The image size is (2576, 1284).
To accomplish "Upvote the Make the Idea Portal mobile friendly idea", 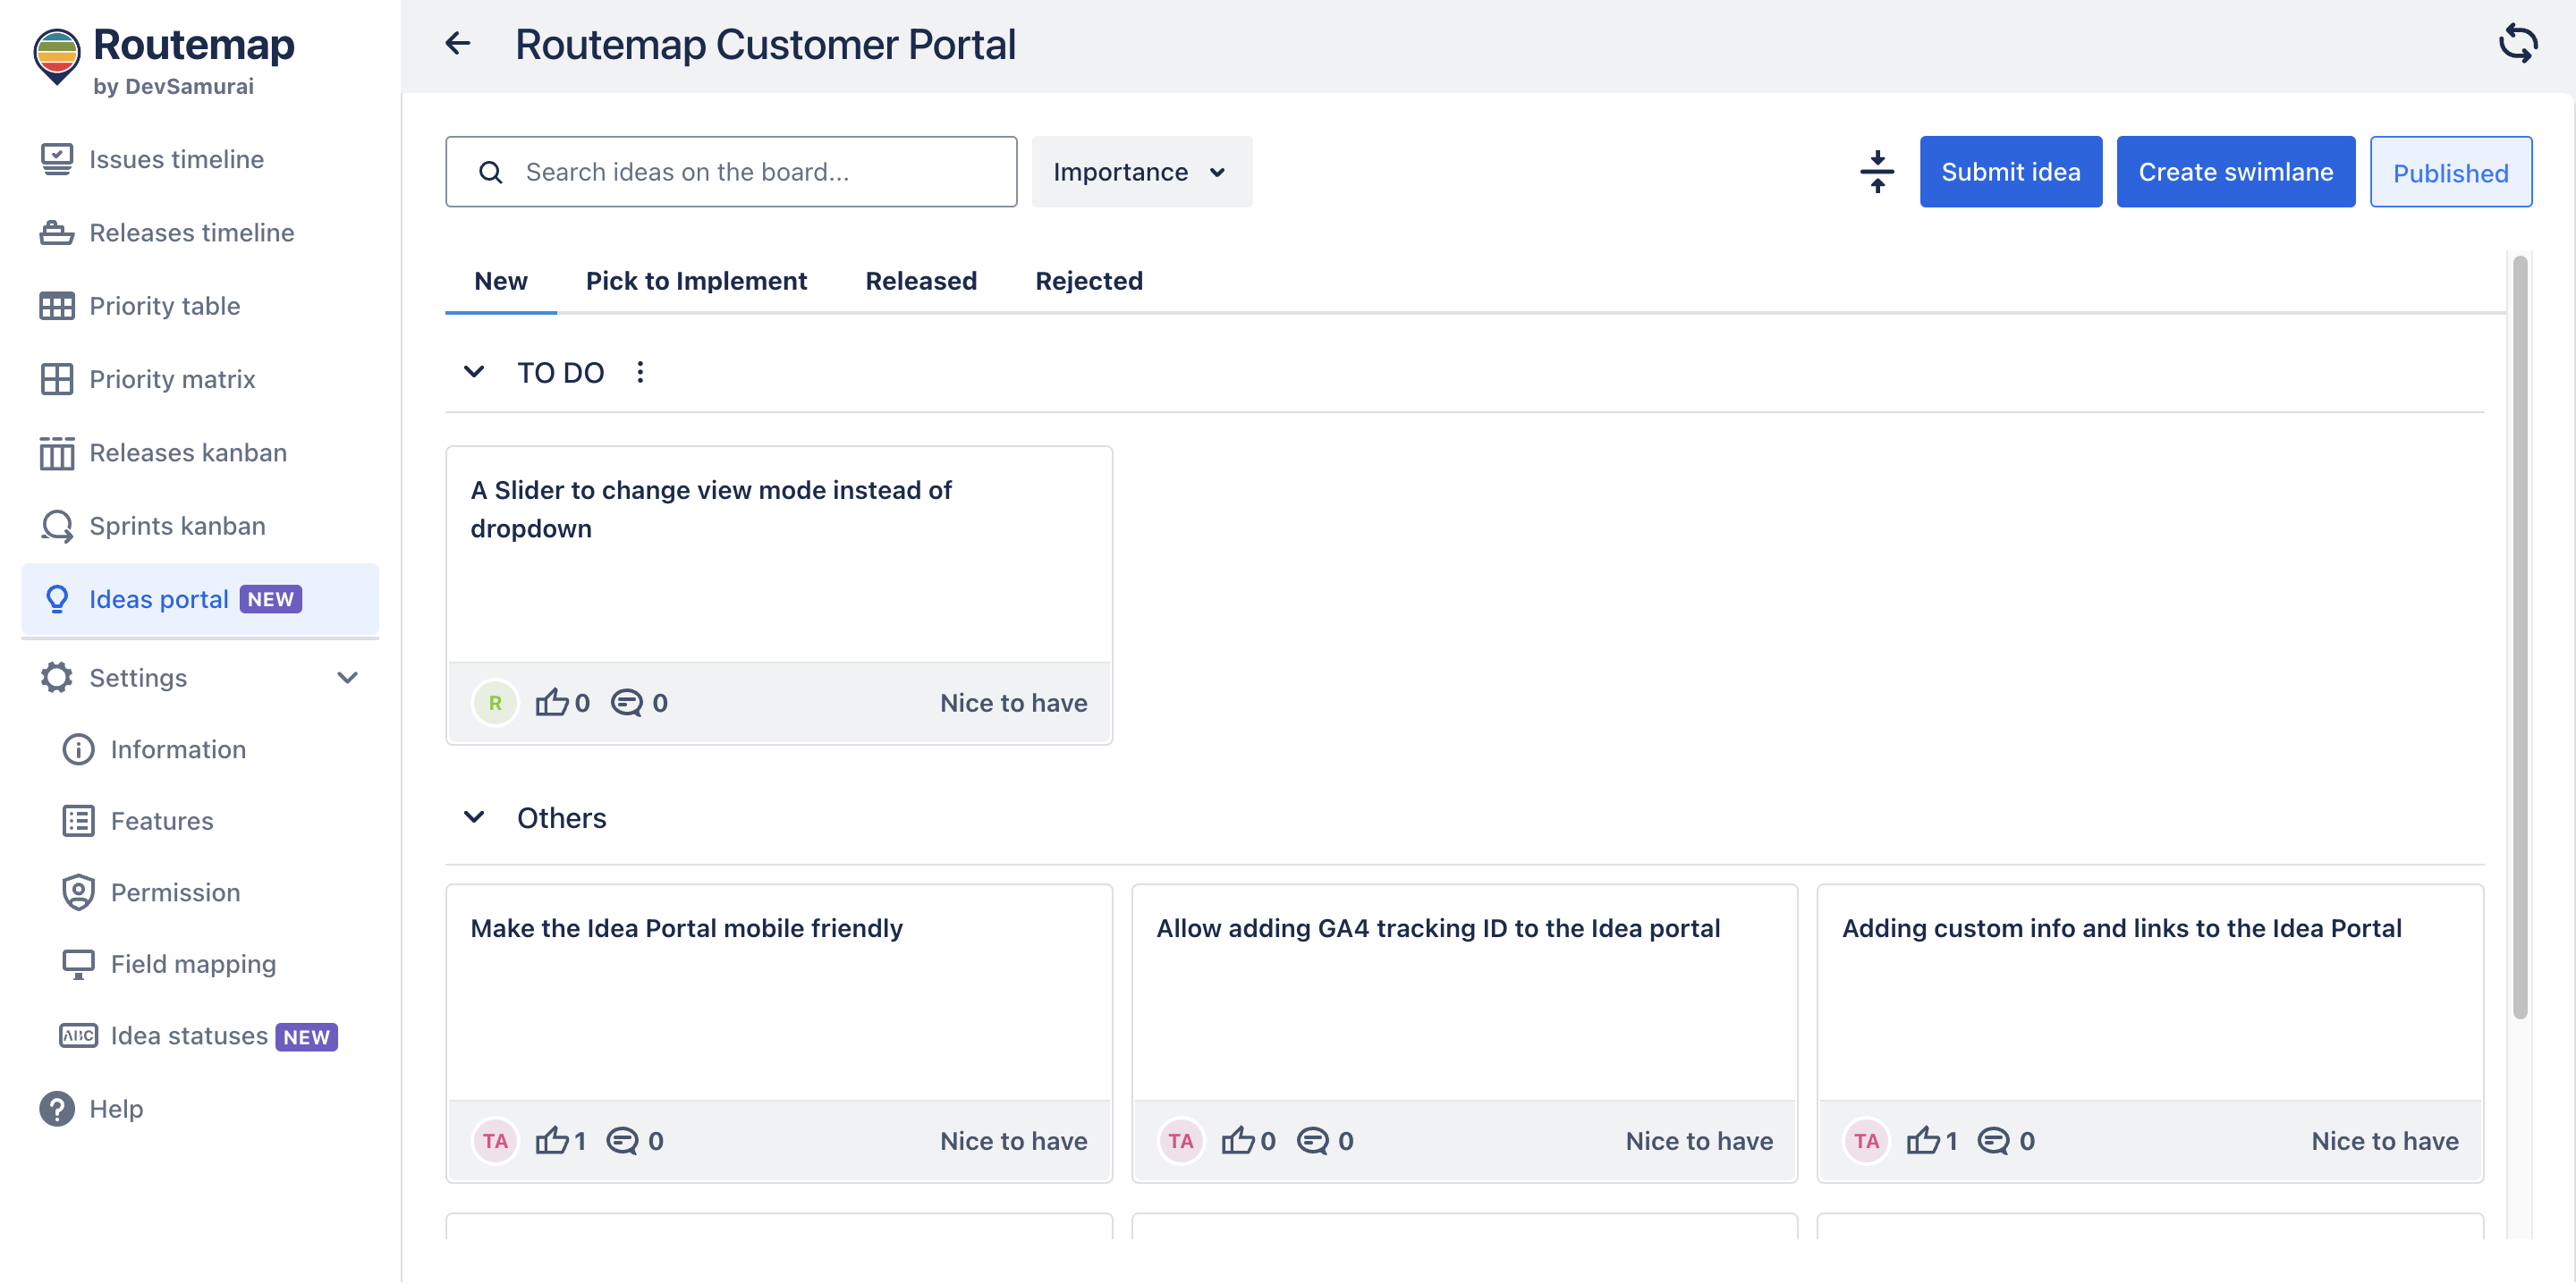I will [554, 1140].
